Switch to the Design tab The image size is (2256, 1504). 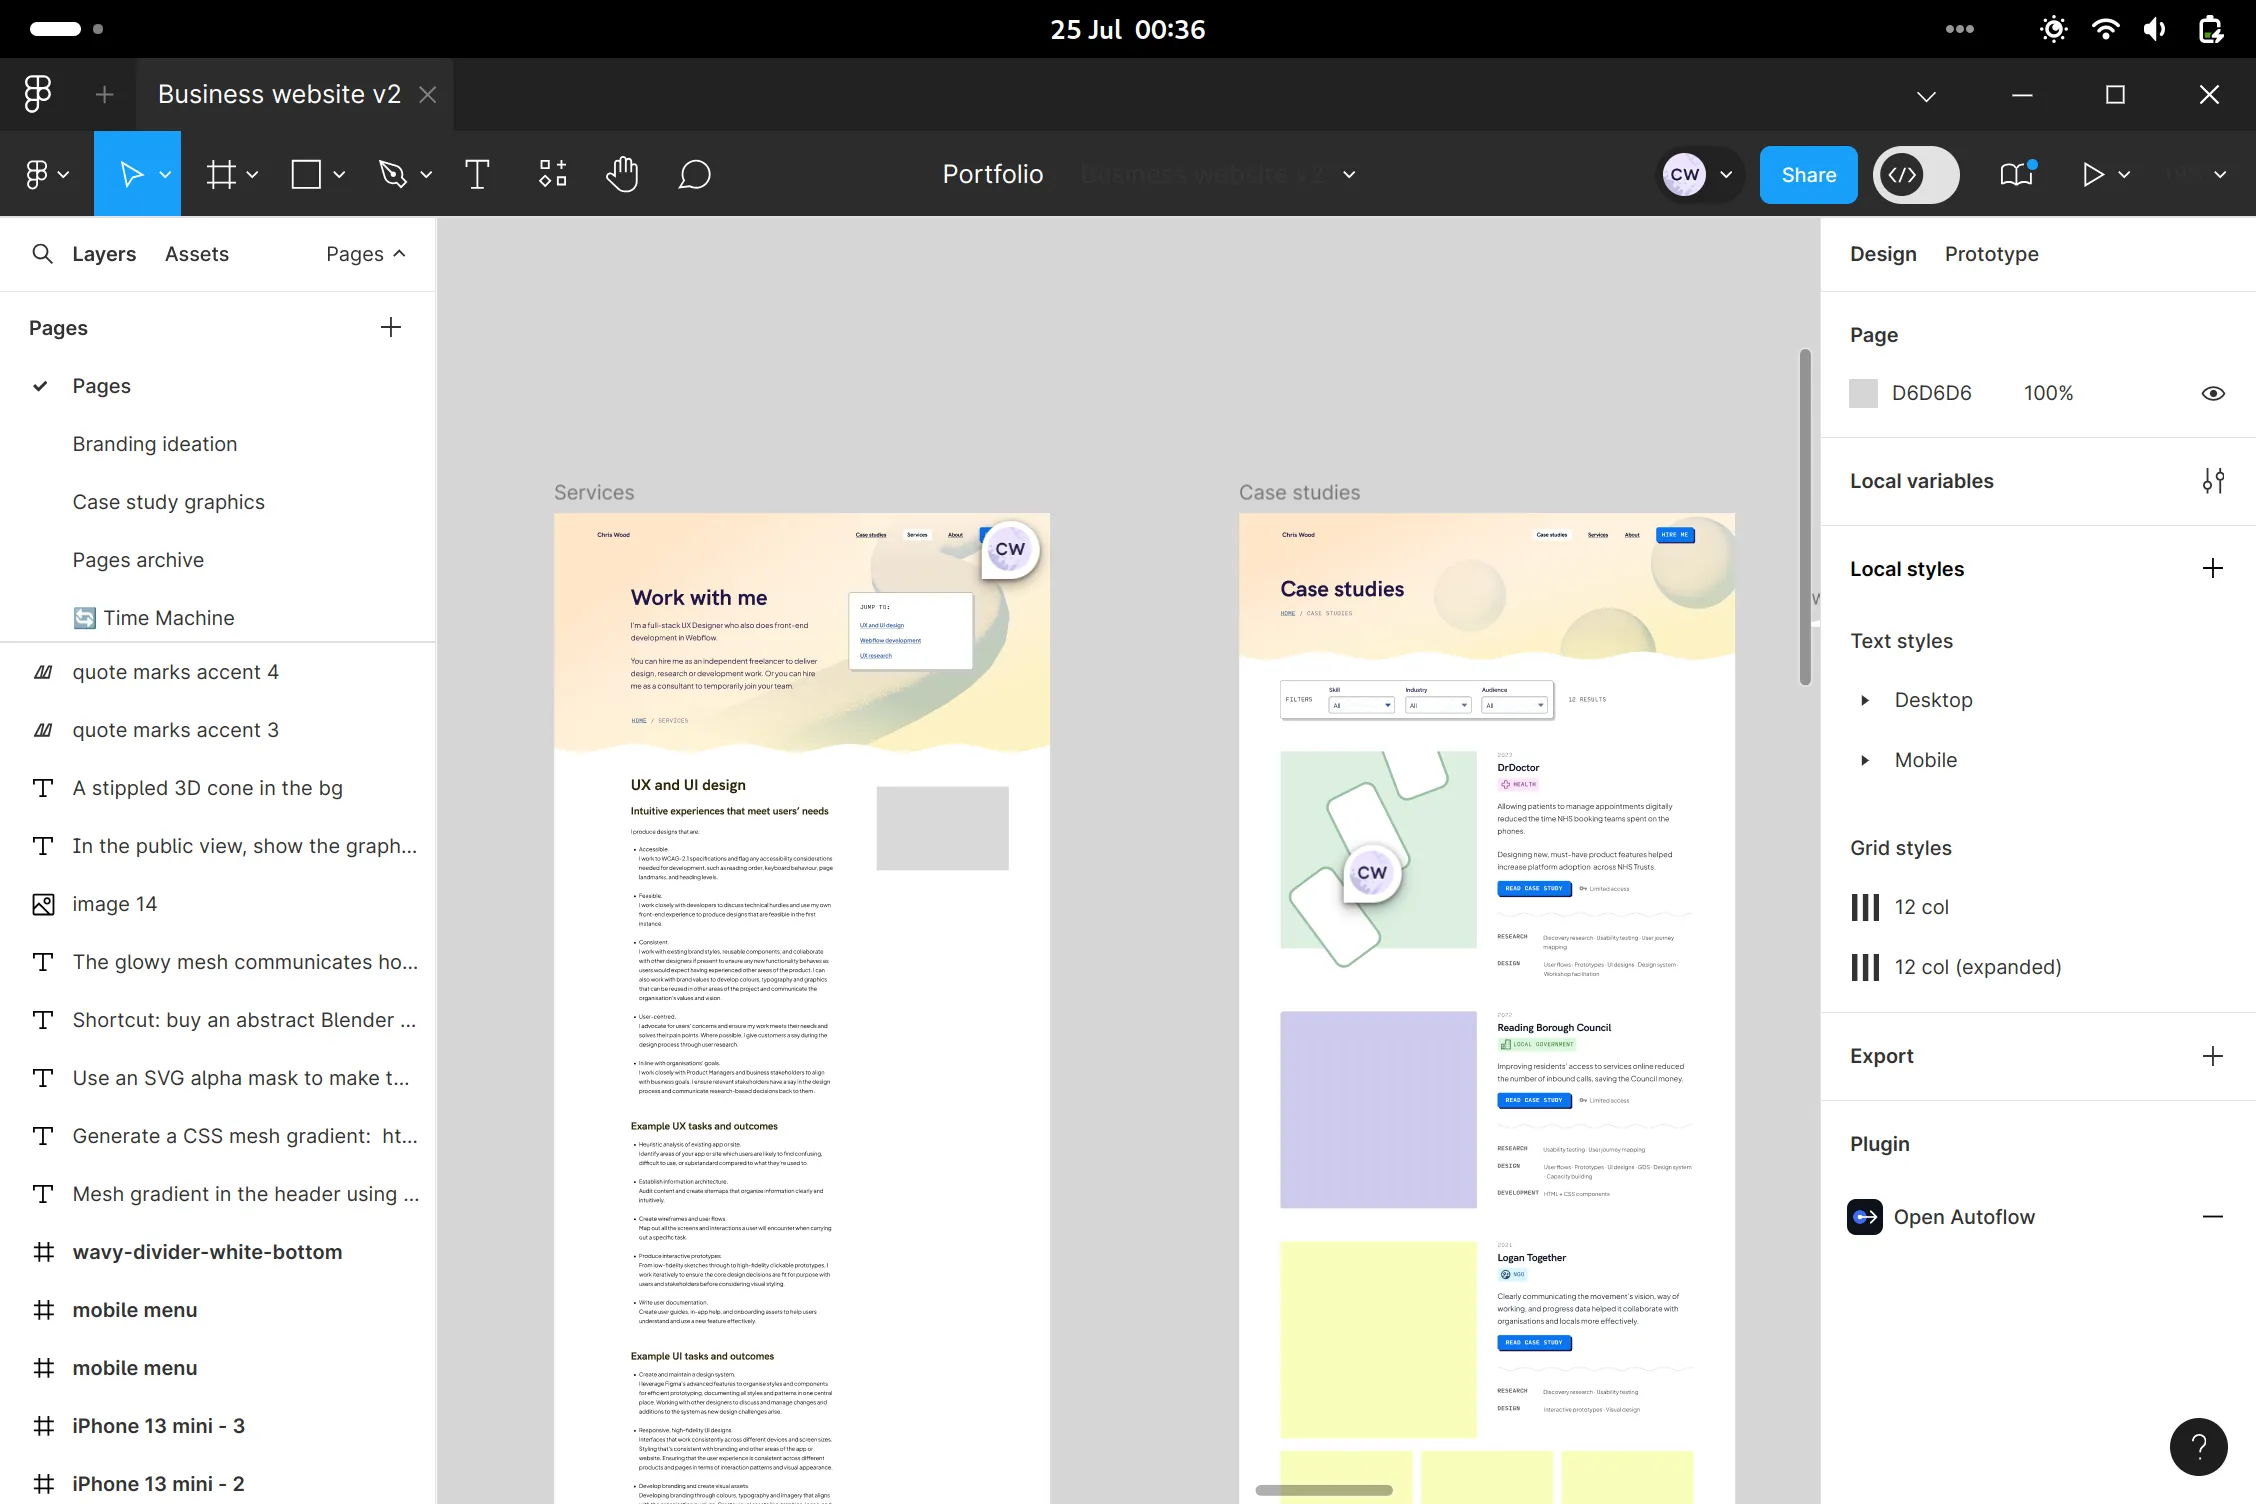tap(1883, 253)
